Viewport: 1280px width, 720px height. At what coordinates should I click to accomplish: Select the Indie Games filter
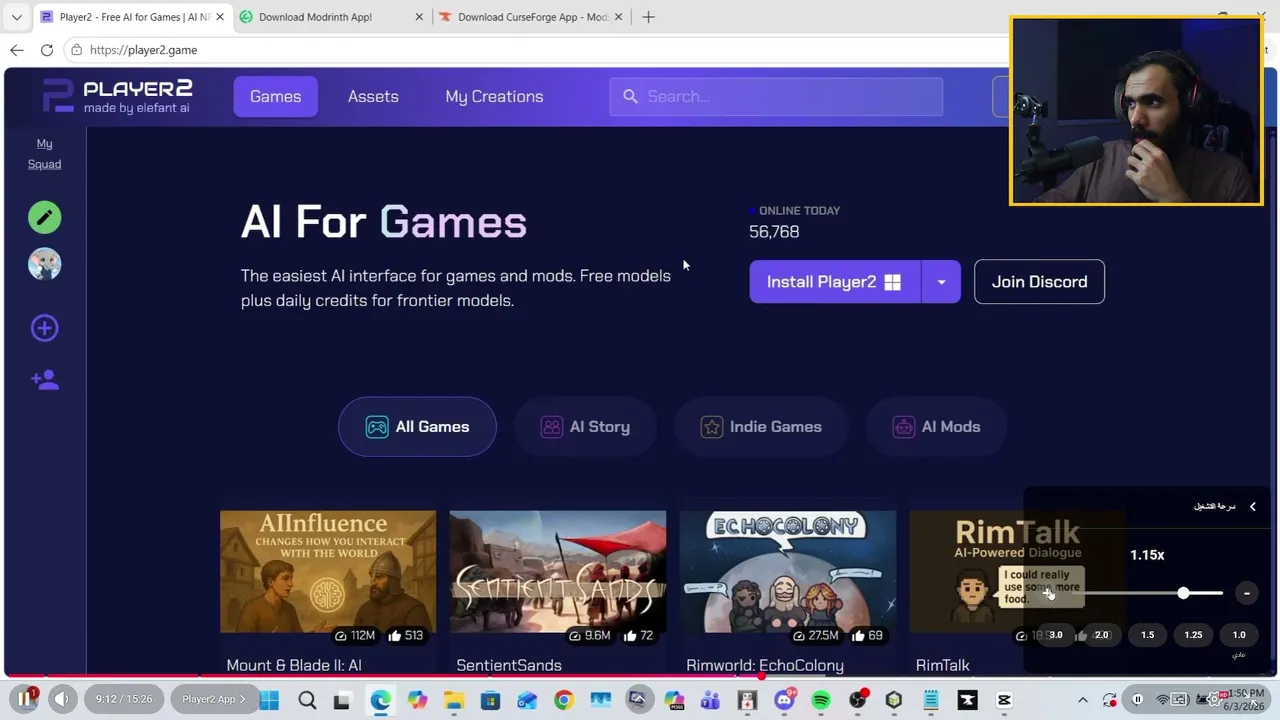pyautogui.click(x=761, y=427)
